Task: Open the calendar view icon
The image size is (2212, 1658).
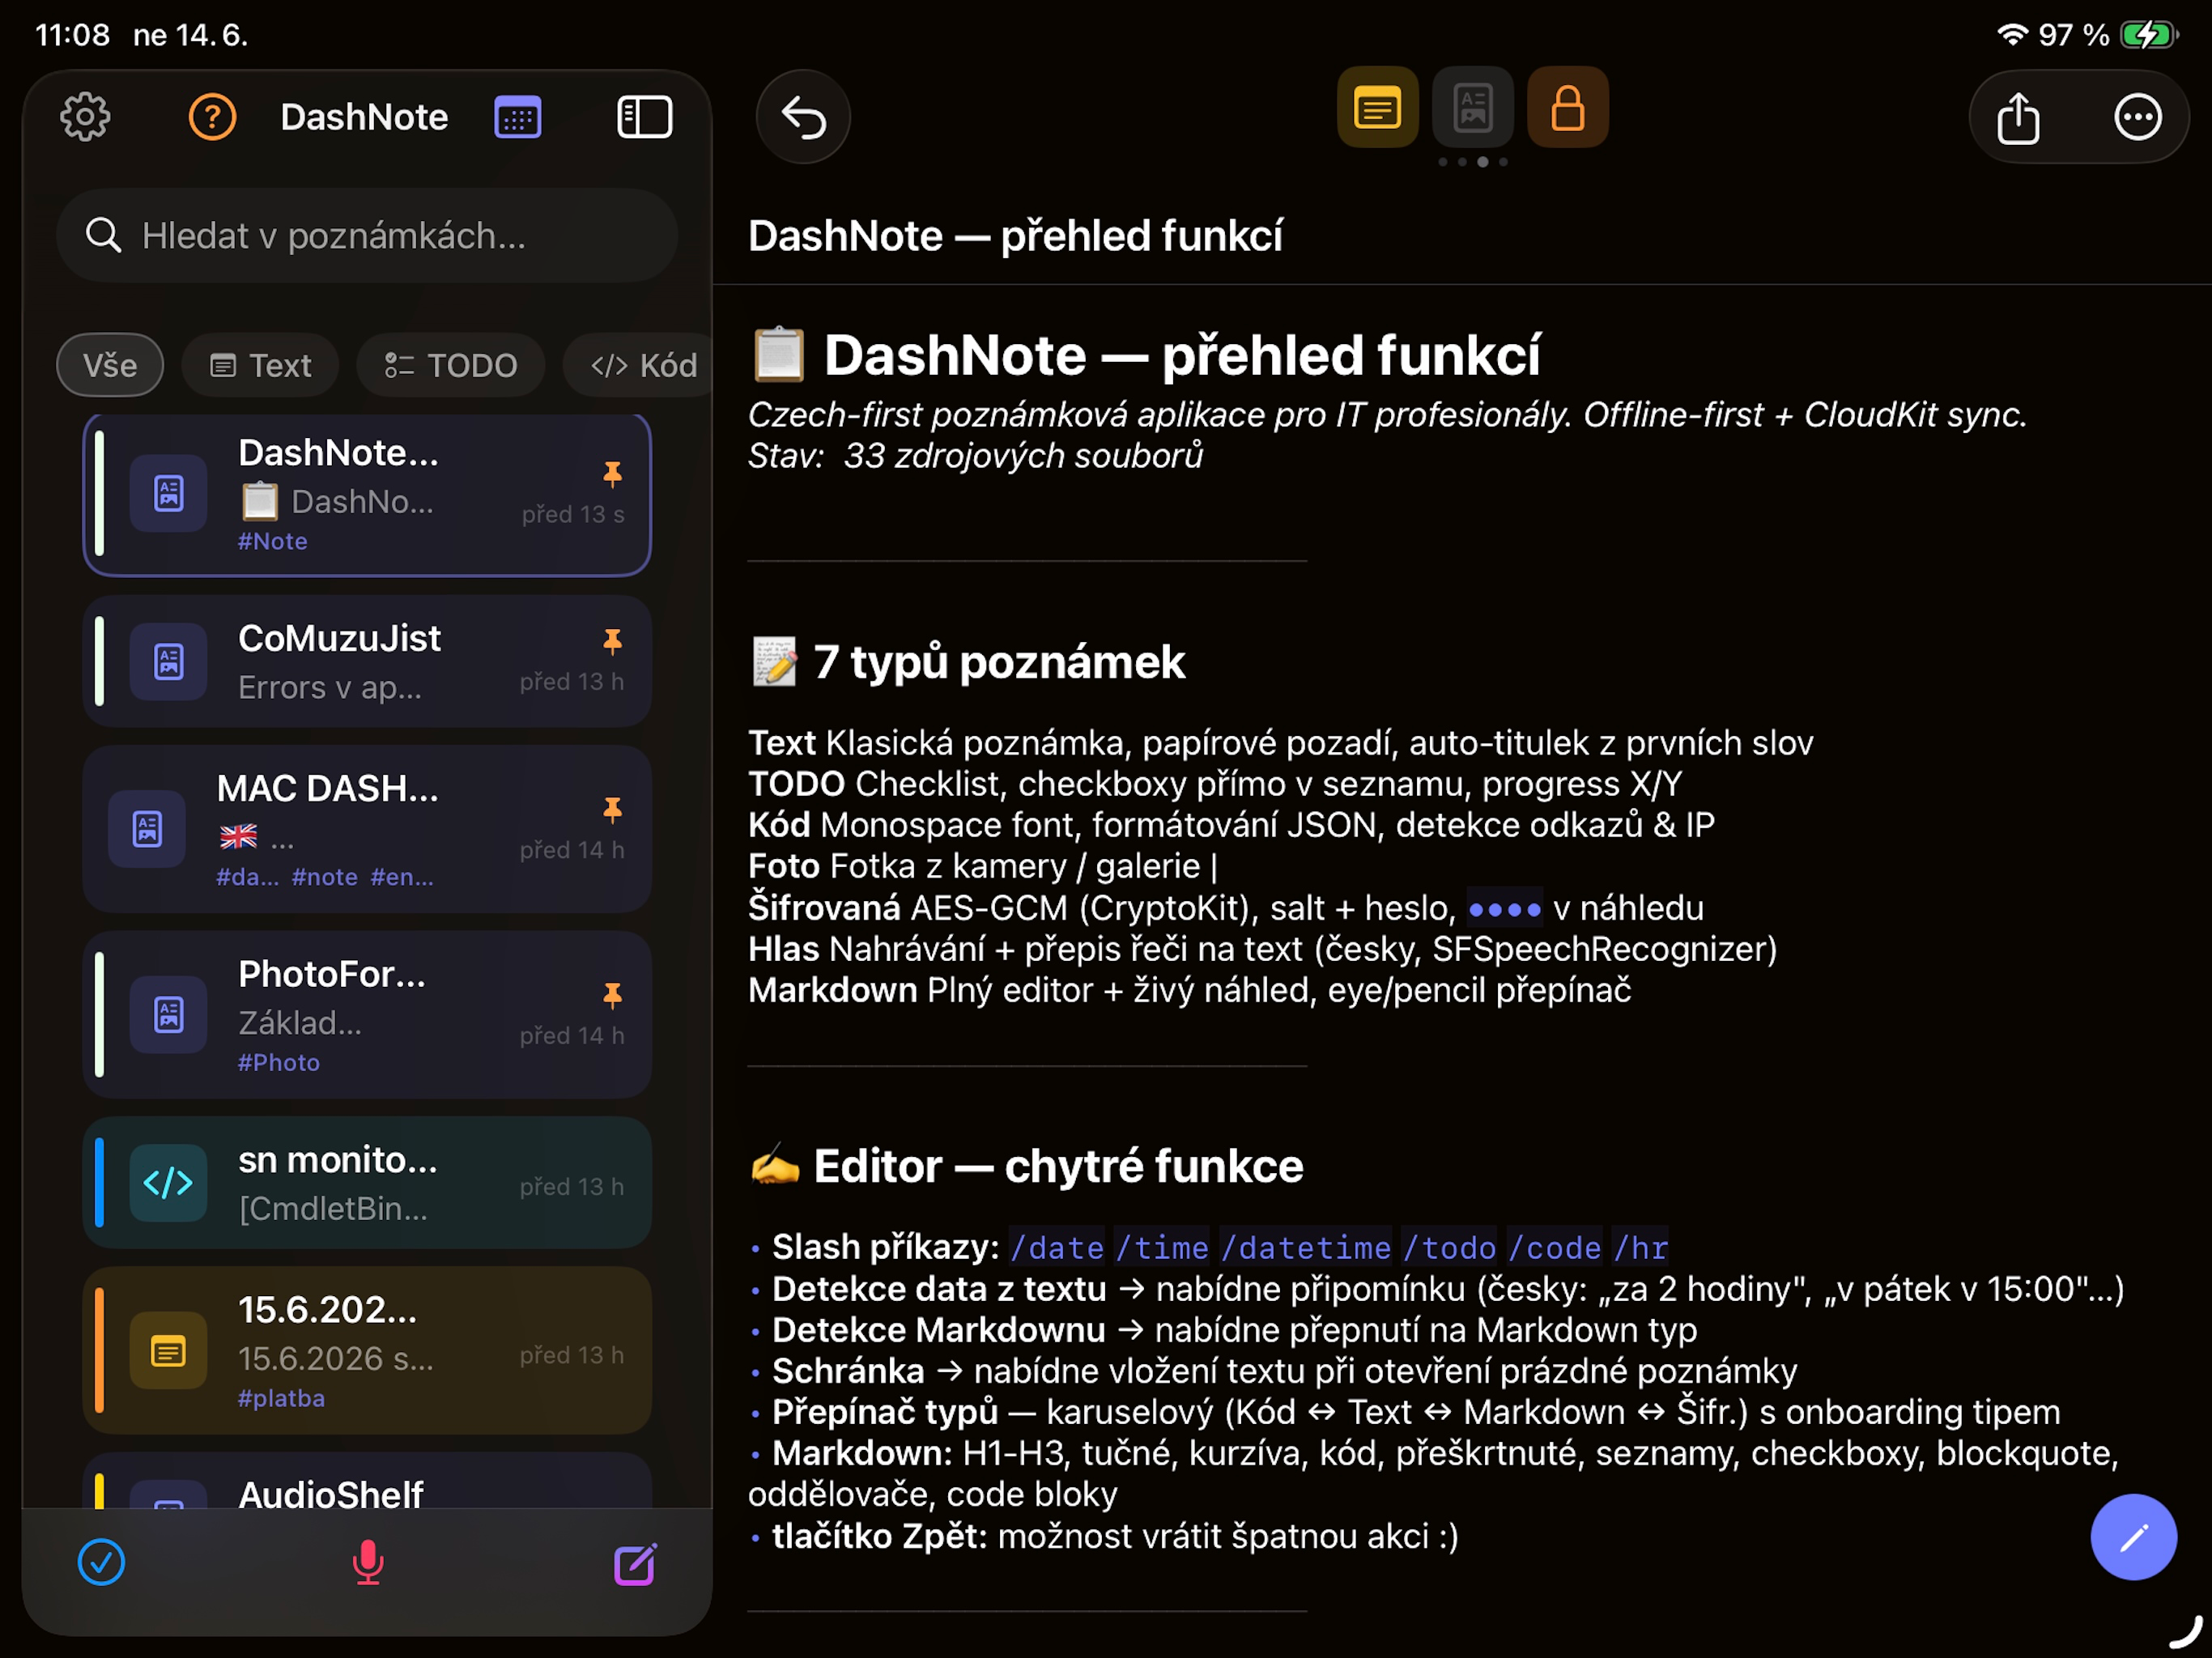Action: pyautogui.click(x=518, y=117)
